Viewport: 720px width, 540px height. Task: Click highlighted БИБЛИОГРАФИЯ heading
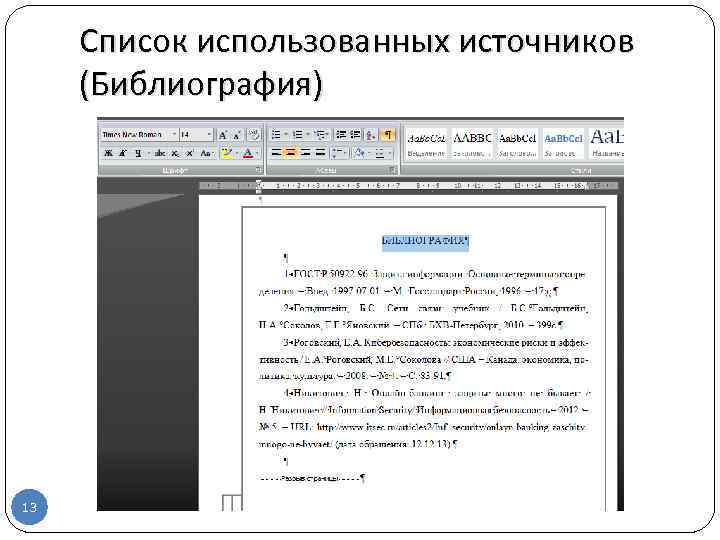pyautogui.click(x=425, y=241)
